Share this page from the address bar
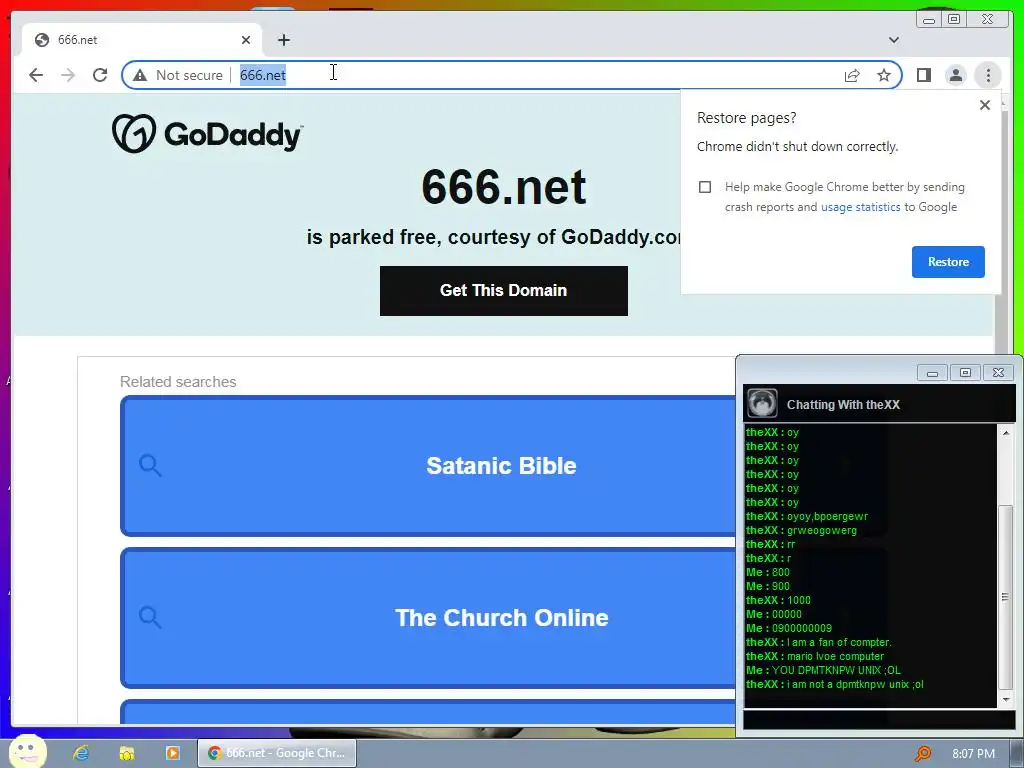This screenshot has height=768, width=1024. (852, 75)
